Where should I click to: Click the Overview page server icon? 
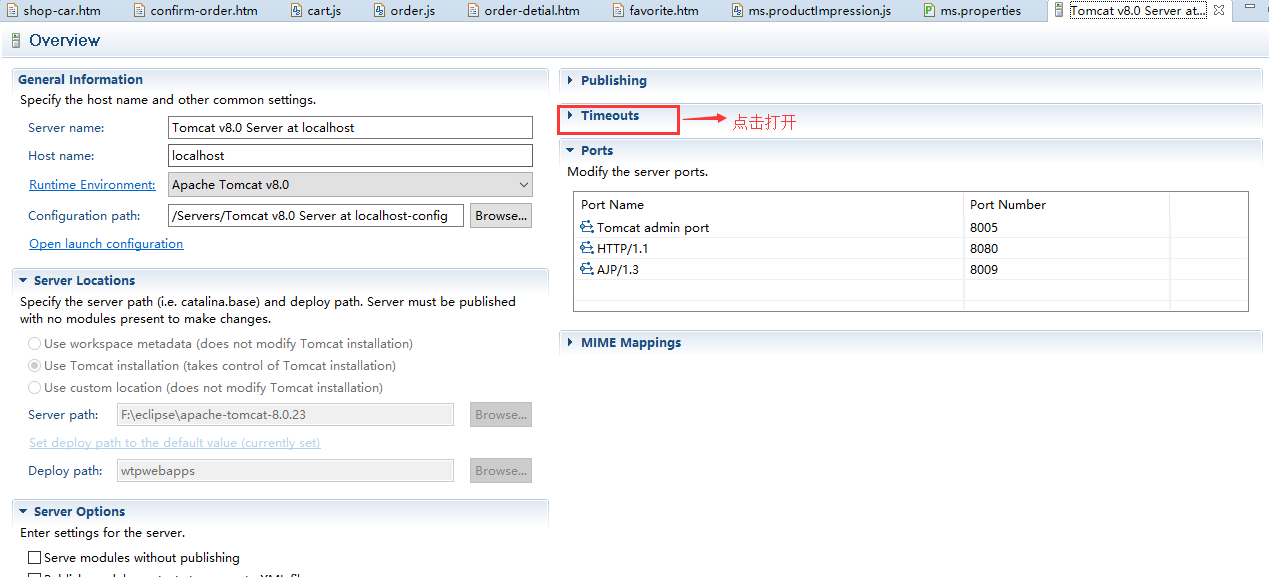[15, 41]
